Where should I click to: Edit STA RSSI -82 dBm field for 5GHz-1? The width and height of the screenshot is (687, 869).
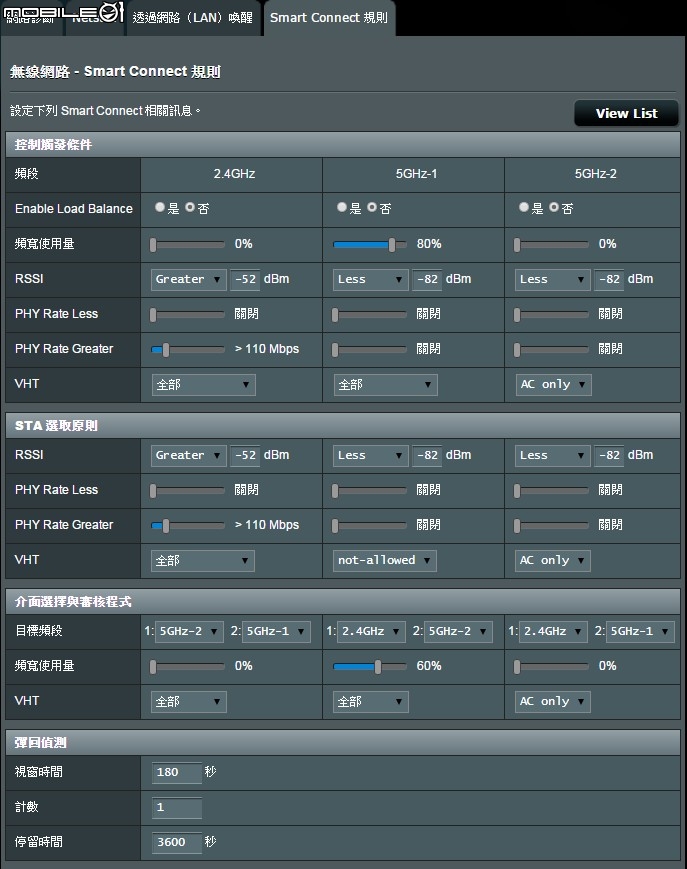point(427,456)
